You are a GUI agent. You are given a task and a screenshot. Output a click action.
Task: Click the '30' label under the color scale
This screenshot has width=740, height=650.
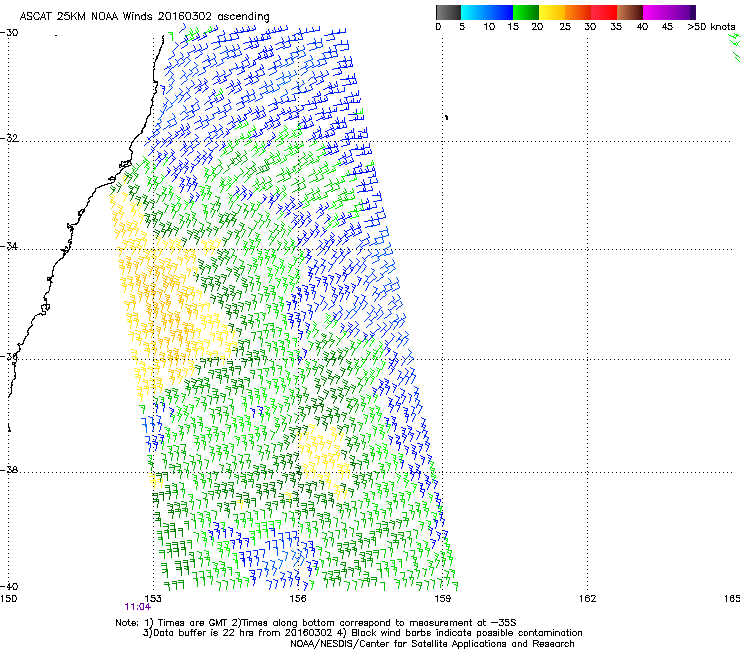590,27
